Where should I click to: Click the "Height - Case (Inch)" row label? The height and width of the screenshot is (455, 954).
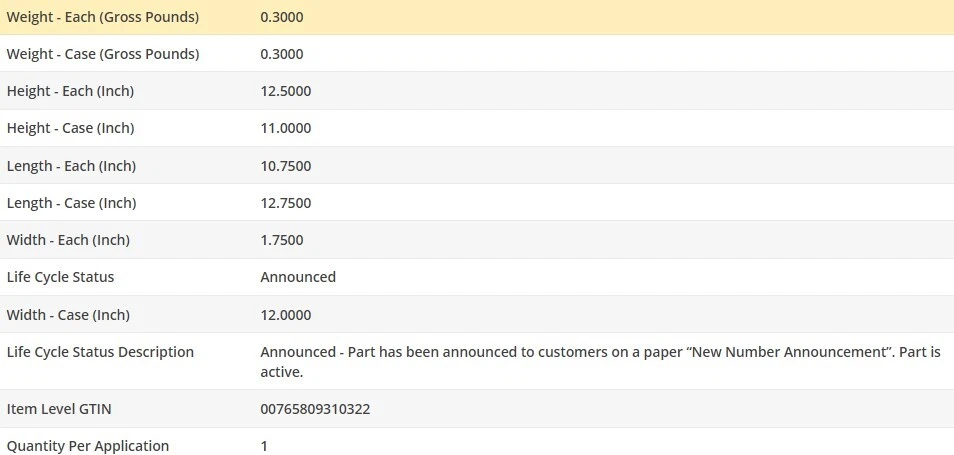[x=70, y=128]
